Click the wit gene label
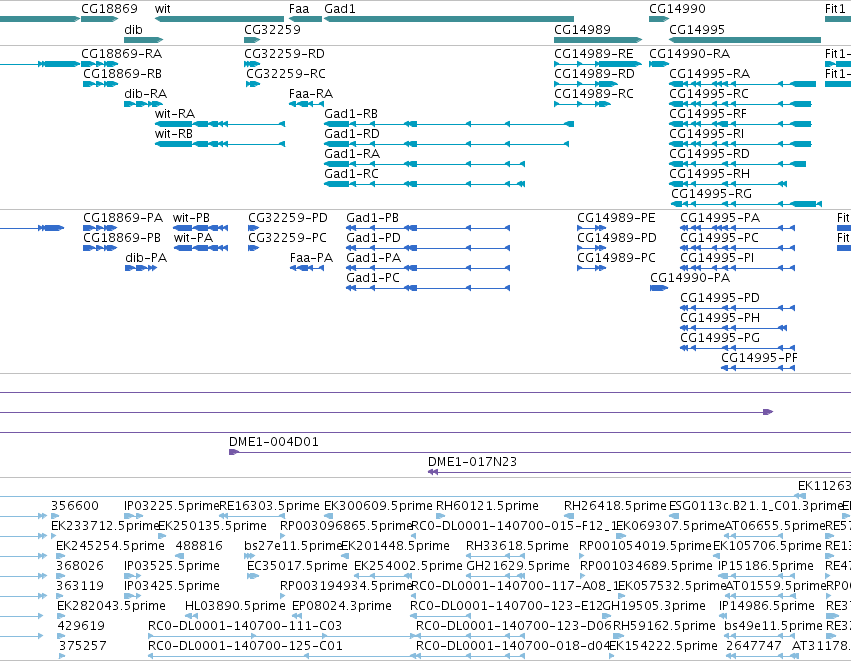This screenshot has width=851, height=661. click(162, 9)
